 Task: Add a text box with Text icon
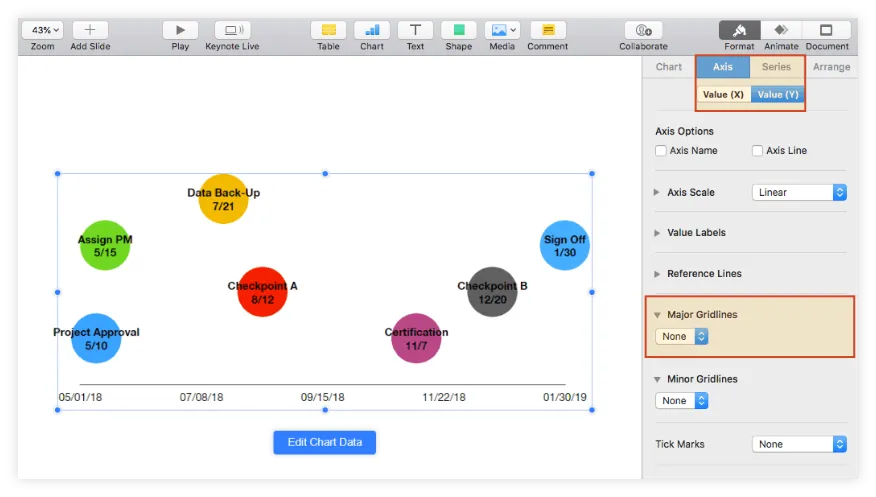coord(415,30)
